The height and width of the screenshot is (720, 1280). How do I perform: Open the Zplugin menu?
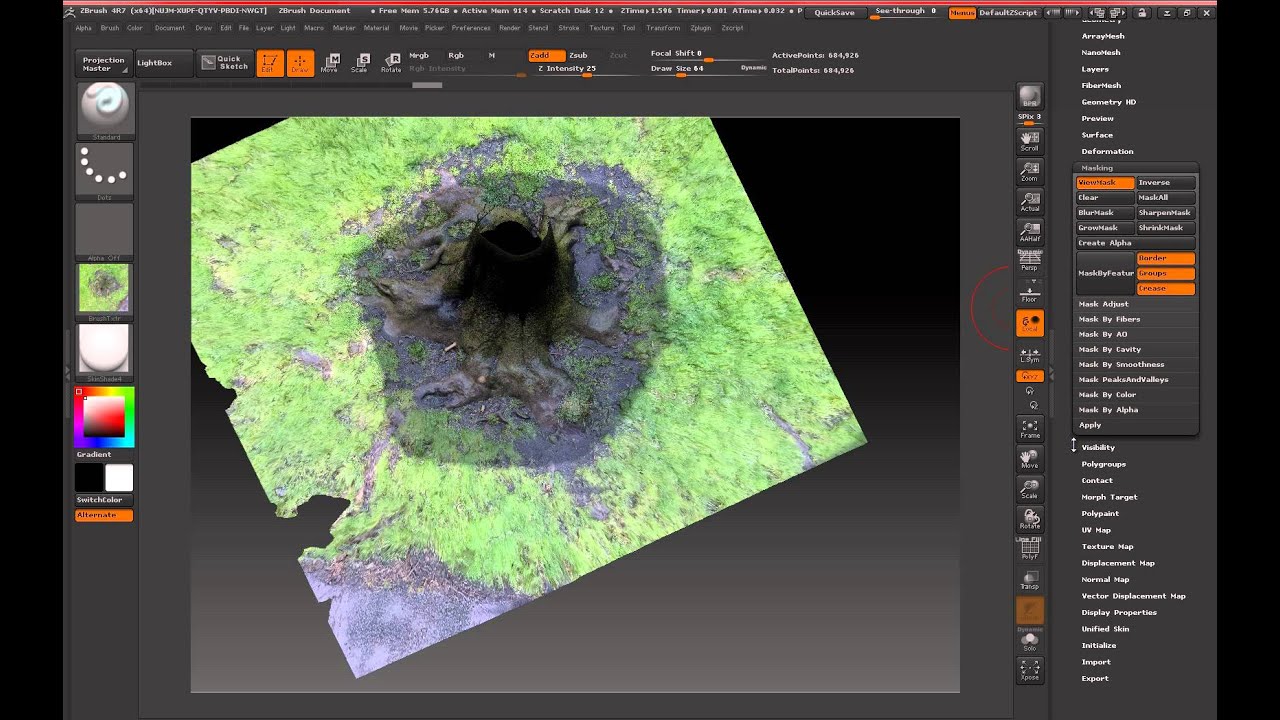pyautogui.click(x=700, y=28)
